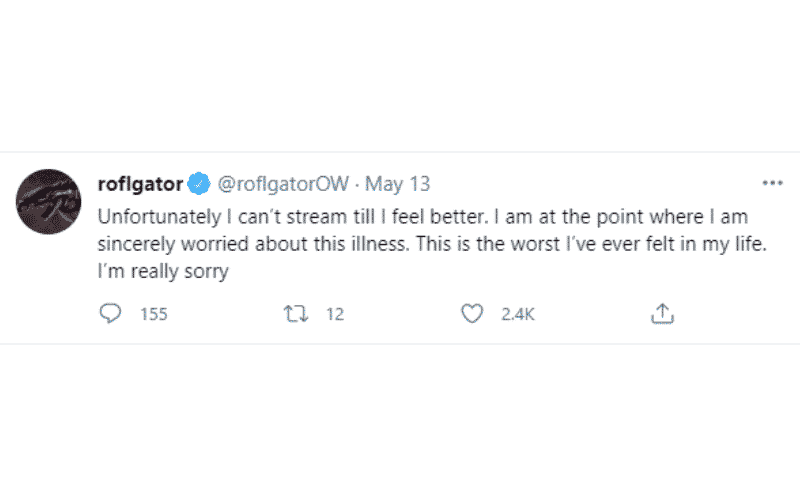This screenshot has width=800, height=500.
Task: Click the blue verified checkmark badge
Action: click(x=199, y=184)
